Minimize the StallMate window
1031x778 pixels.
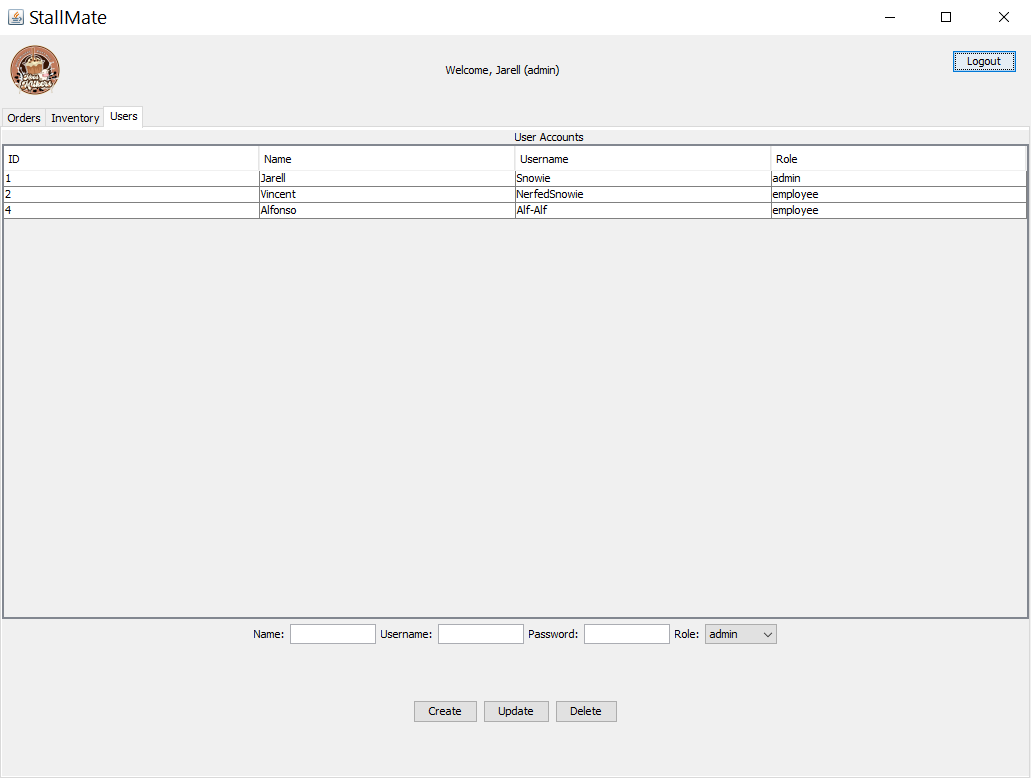890,17
